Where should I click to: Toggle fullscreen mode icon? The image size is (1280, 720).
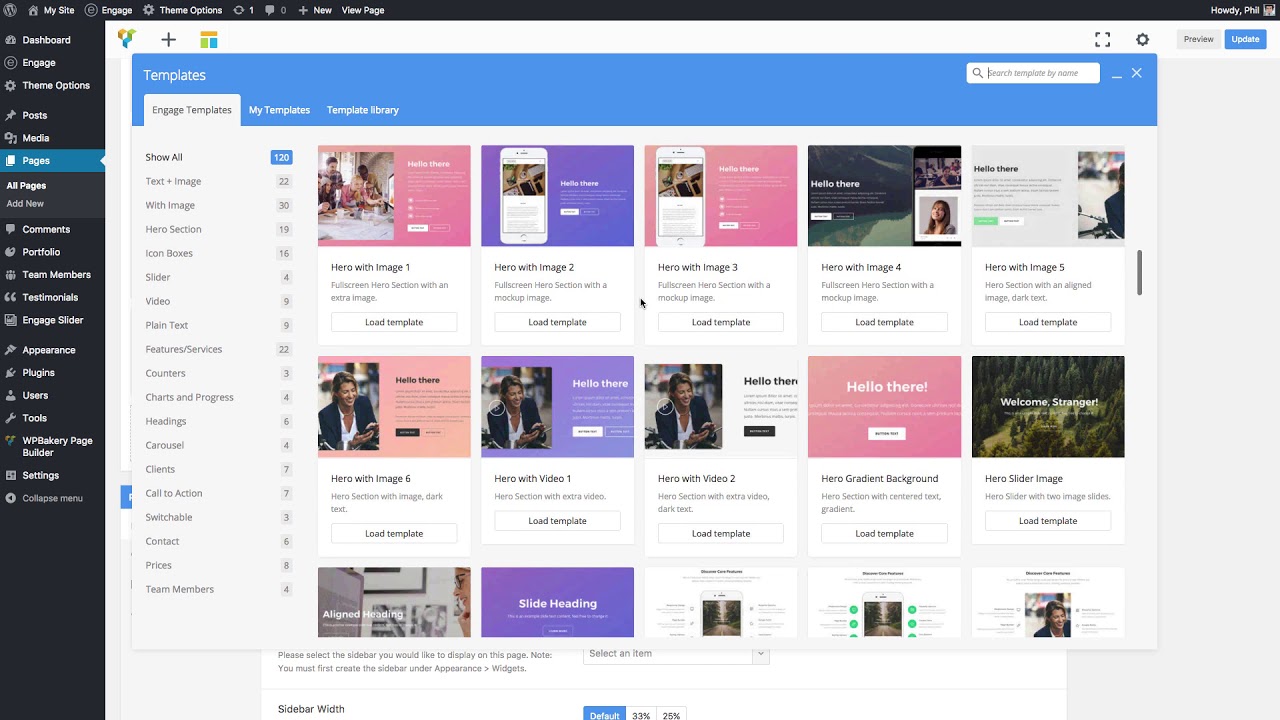tap(1102, 40)
